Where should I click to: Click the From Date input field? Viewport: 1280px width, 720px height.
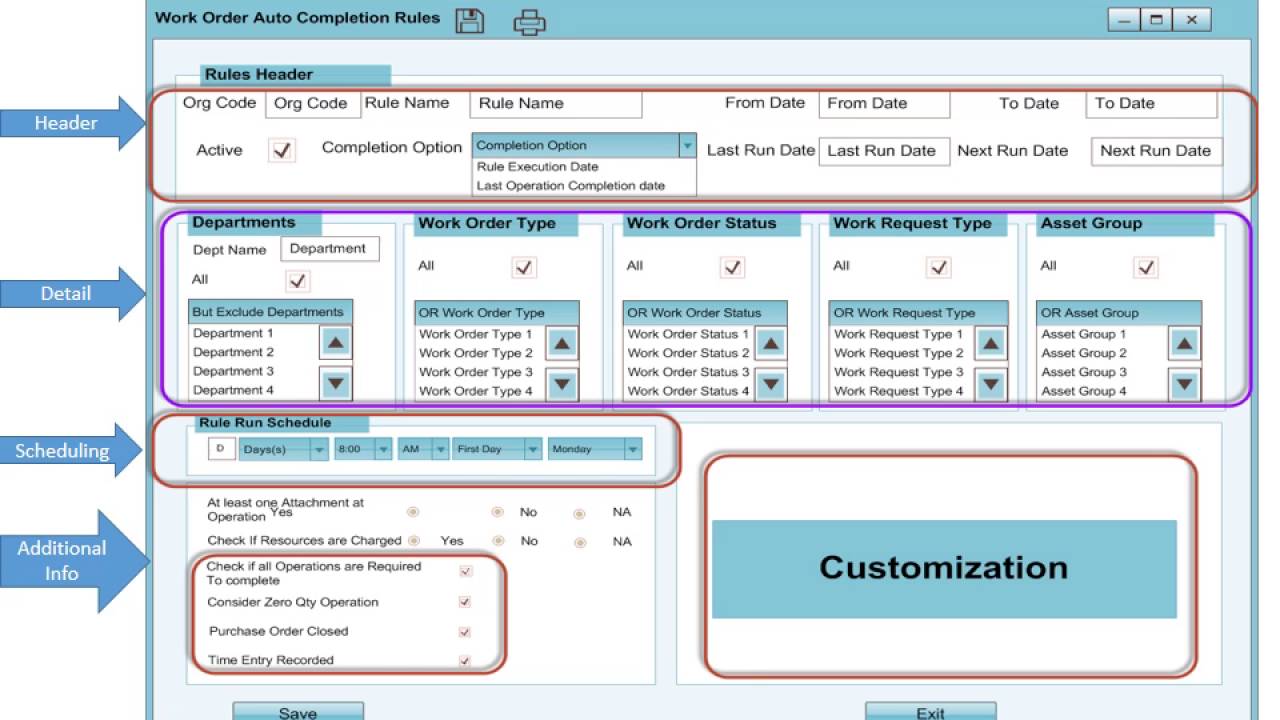pyautogui.click(x=884, y=103)
